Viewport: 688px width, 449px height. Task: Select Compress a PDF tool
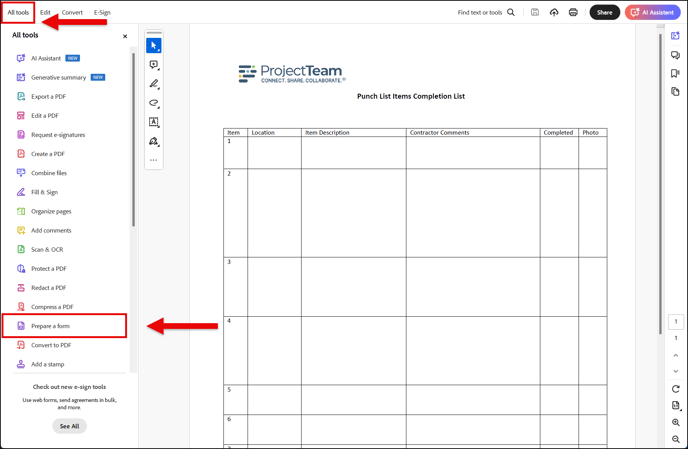[x=45, y=306]
